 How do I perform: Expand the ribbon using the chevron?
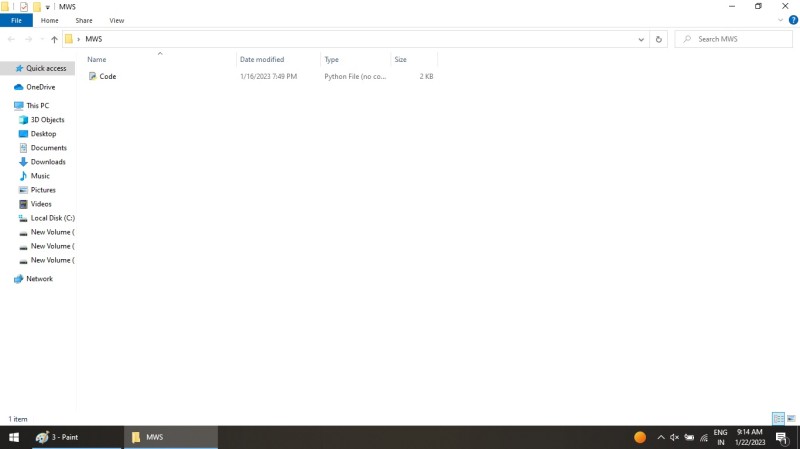pos(780,20)
